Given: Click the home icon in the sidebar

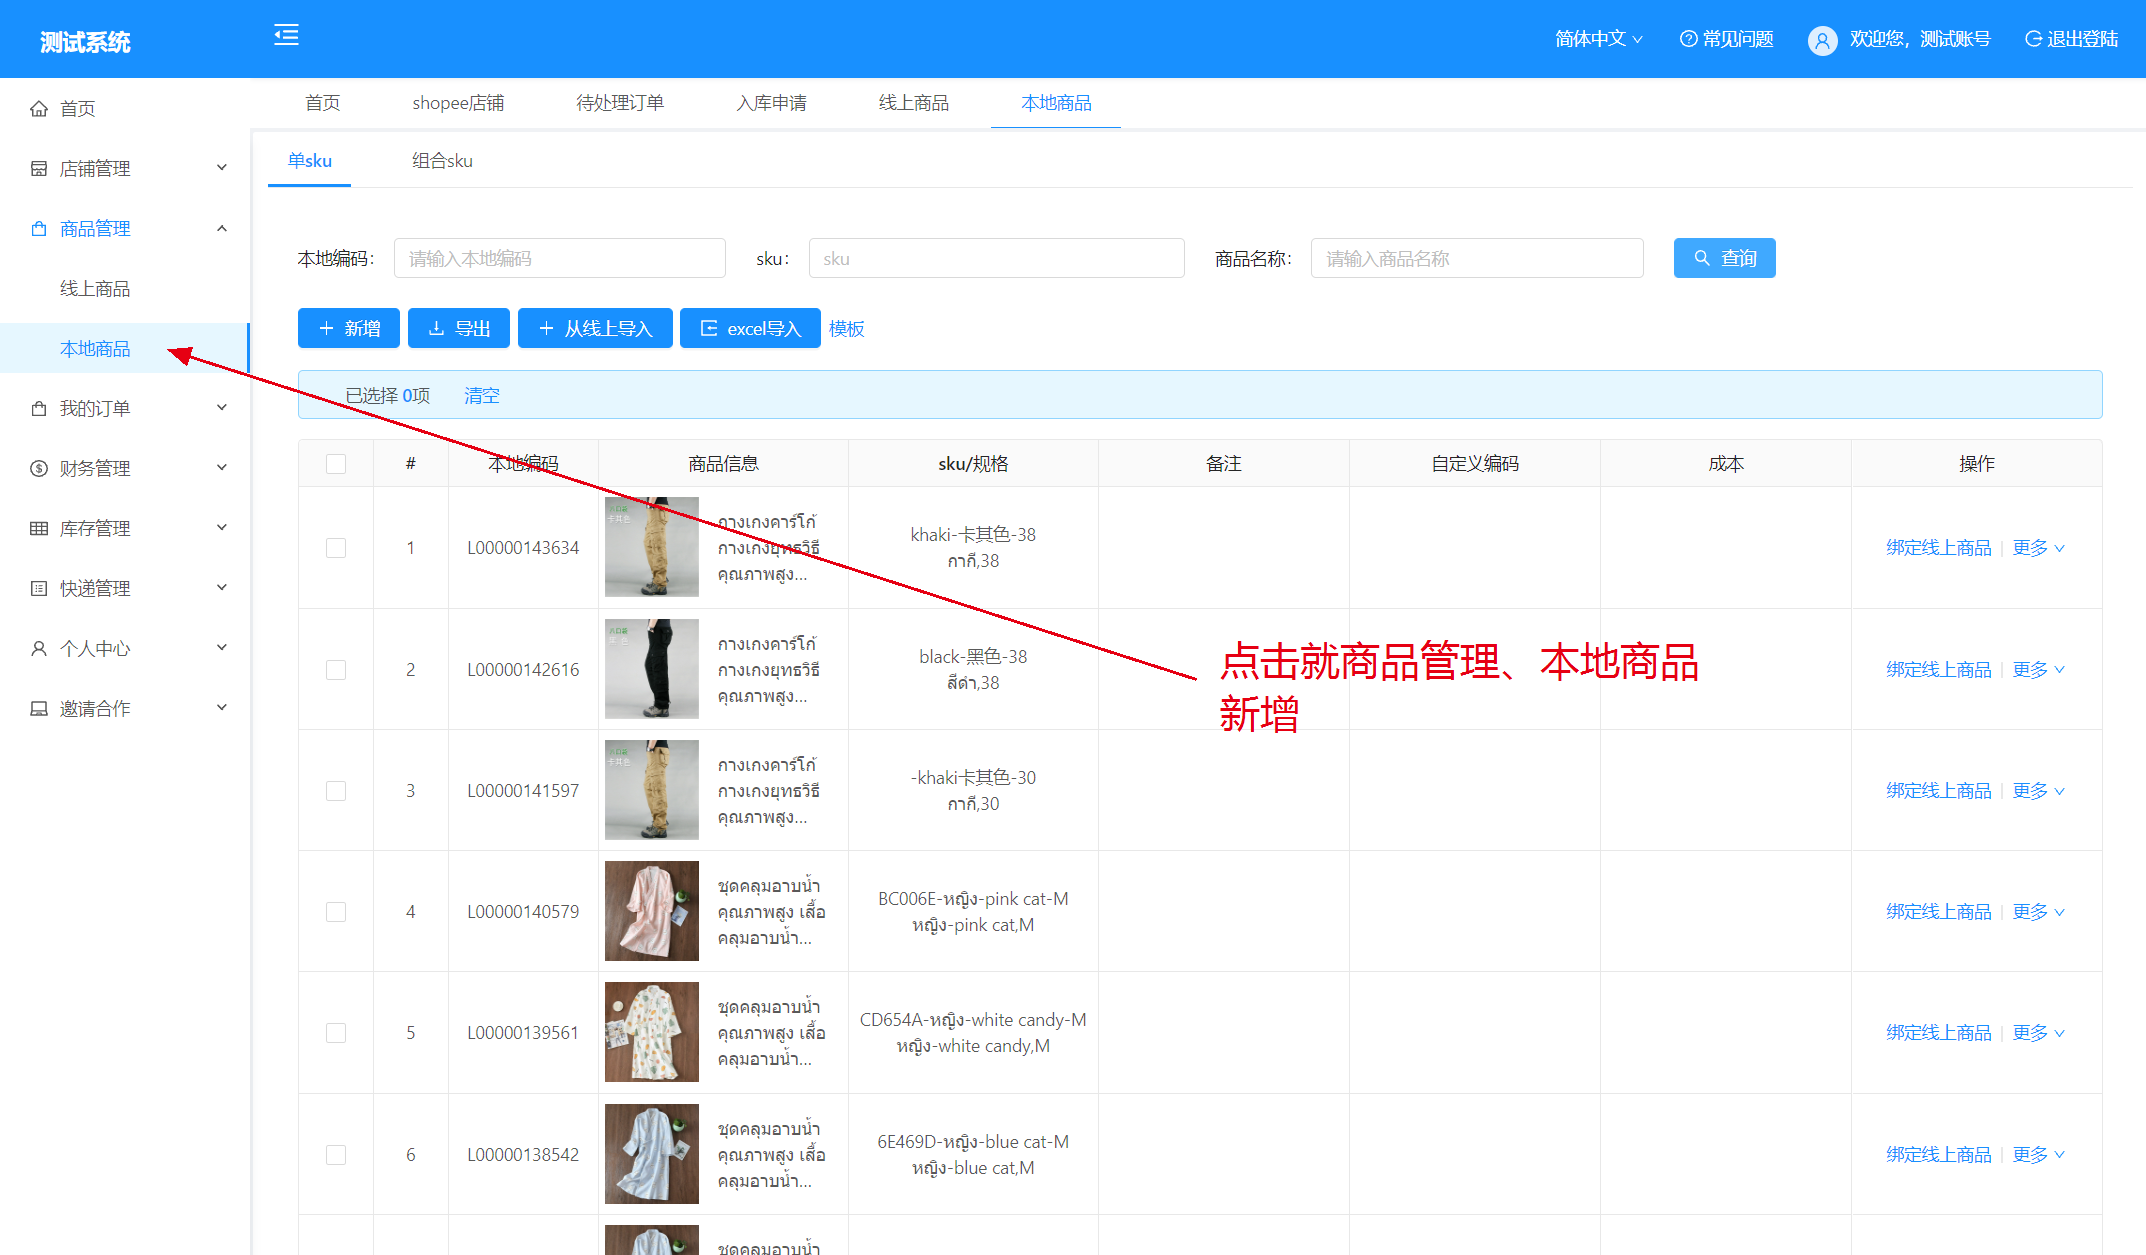Looking at the screenshot, I should click(39, 108).
